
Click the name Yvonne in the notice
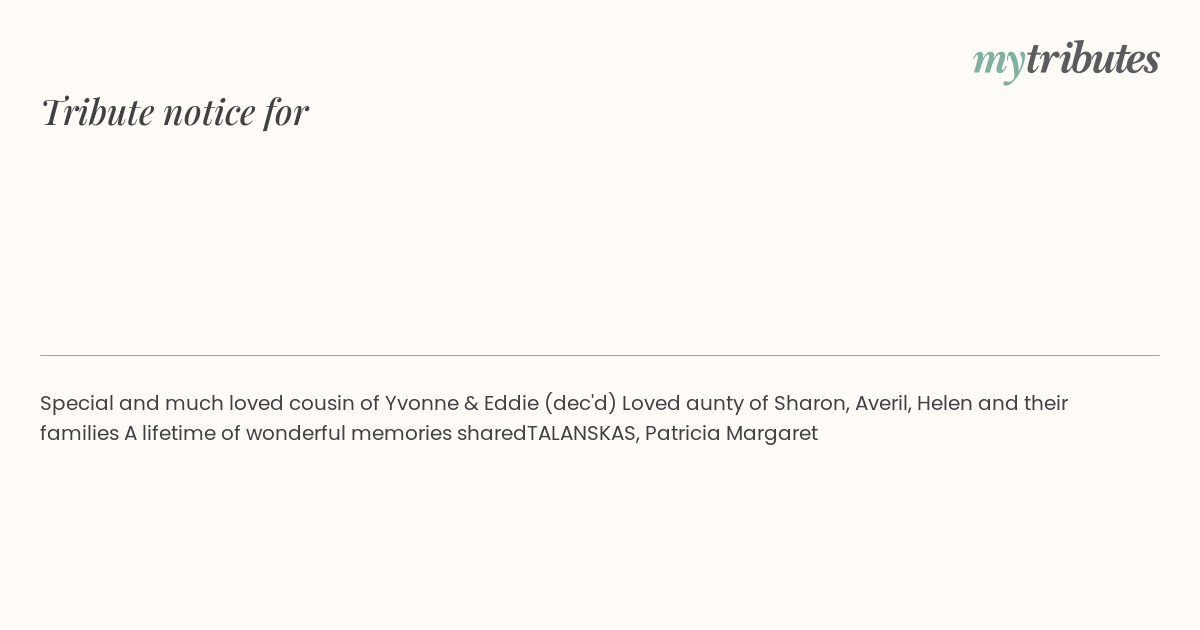pyautogui.click(x=421, y=403)
